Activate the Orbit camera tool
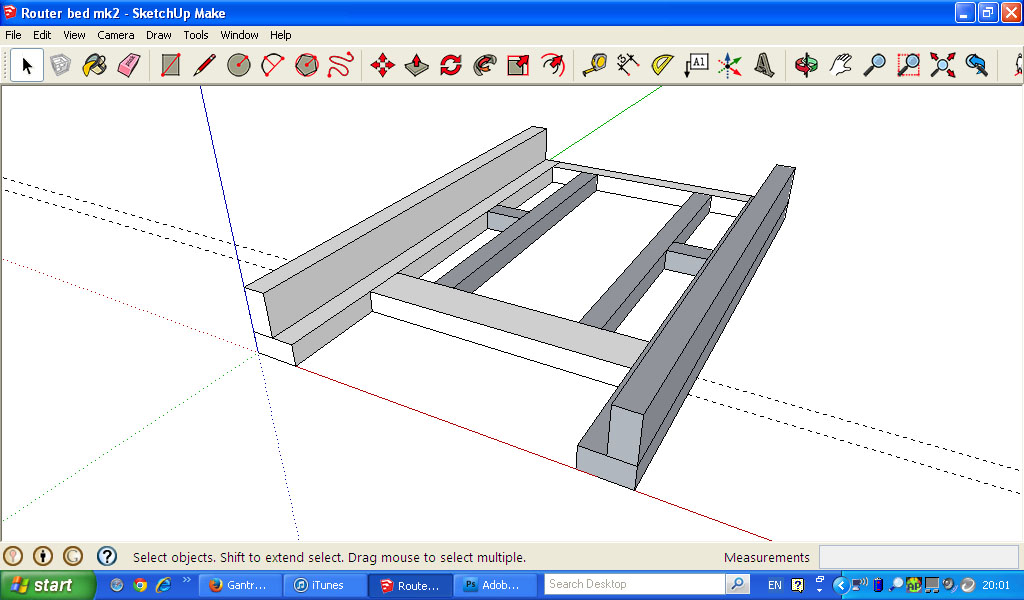This screenshot has height=600, width=1024. [806, 66]
